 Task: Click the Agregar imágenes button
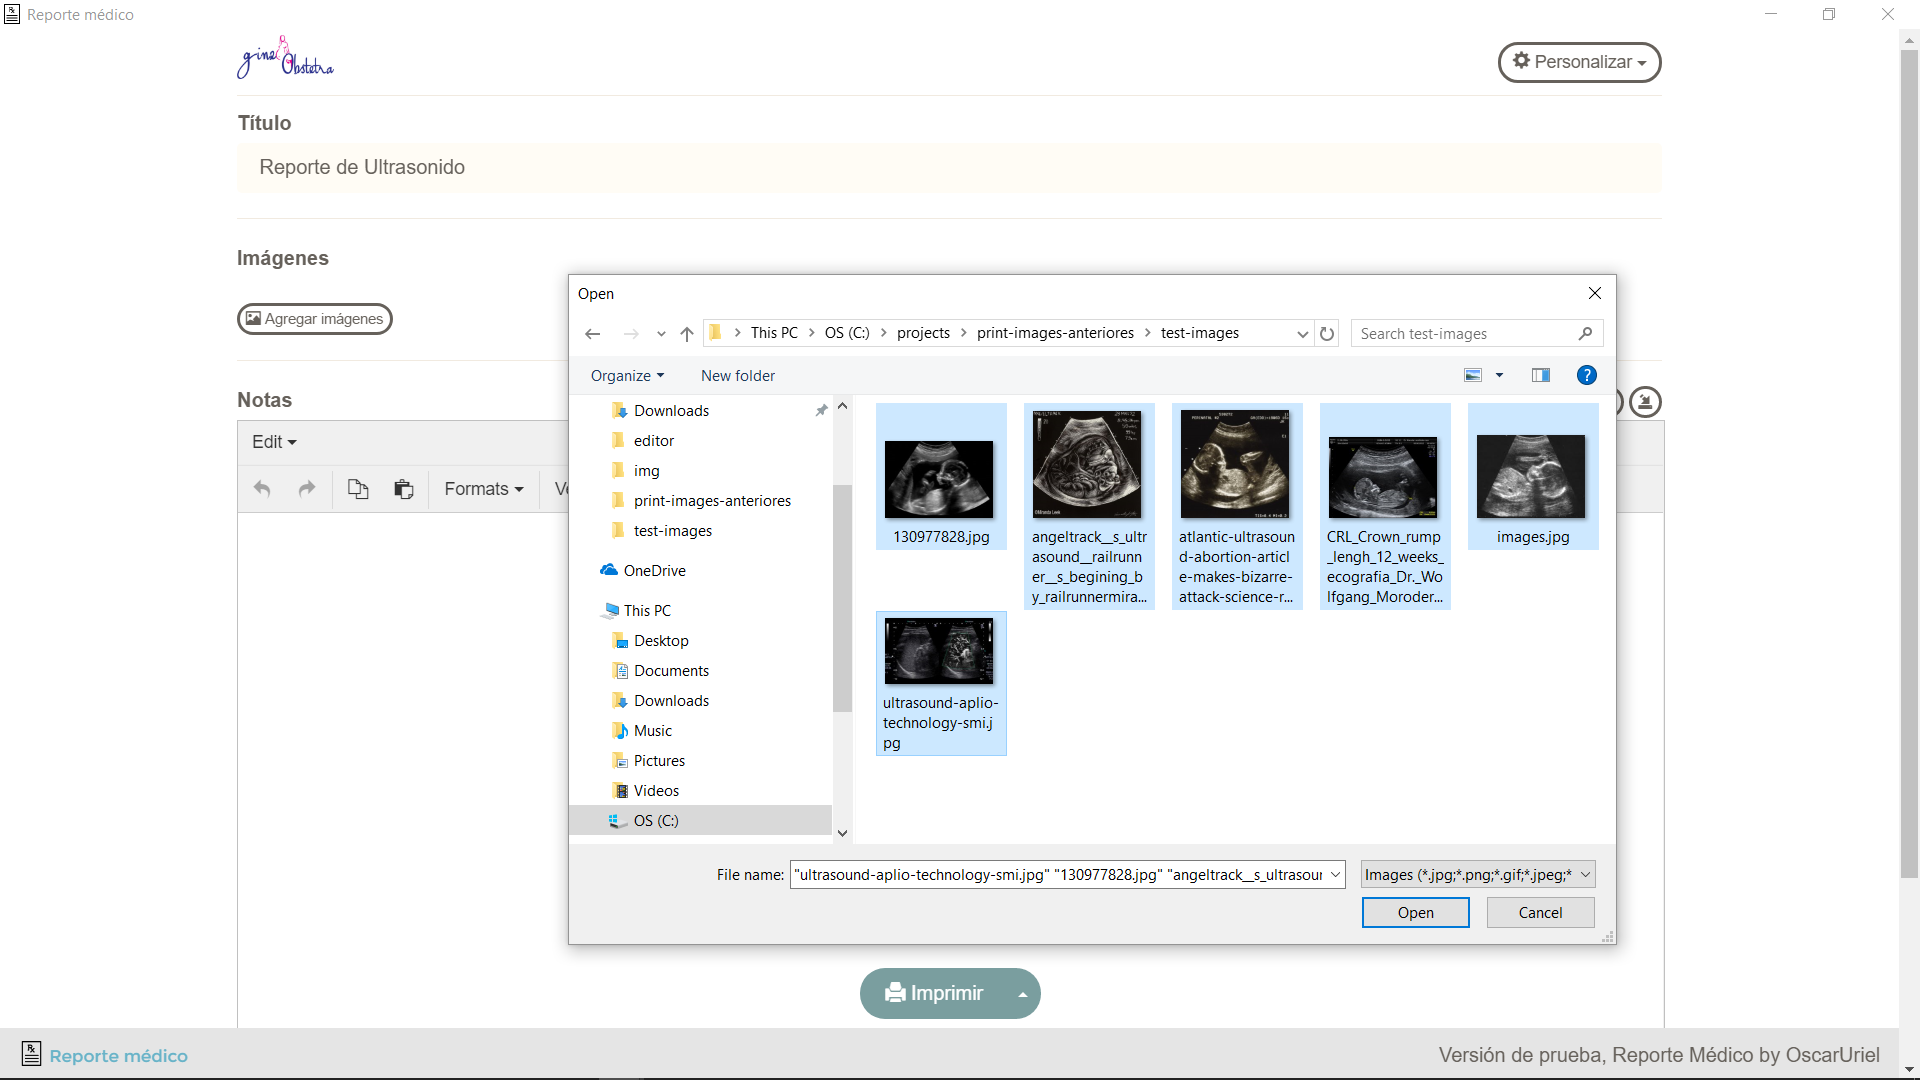pos(315,319)
